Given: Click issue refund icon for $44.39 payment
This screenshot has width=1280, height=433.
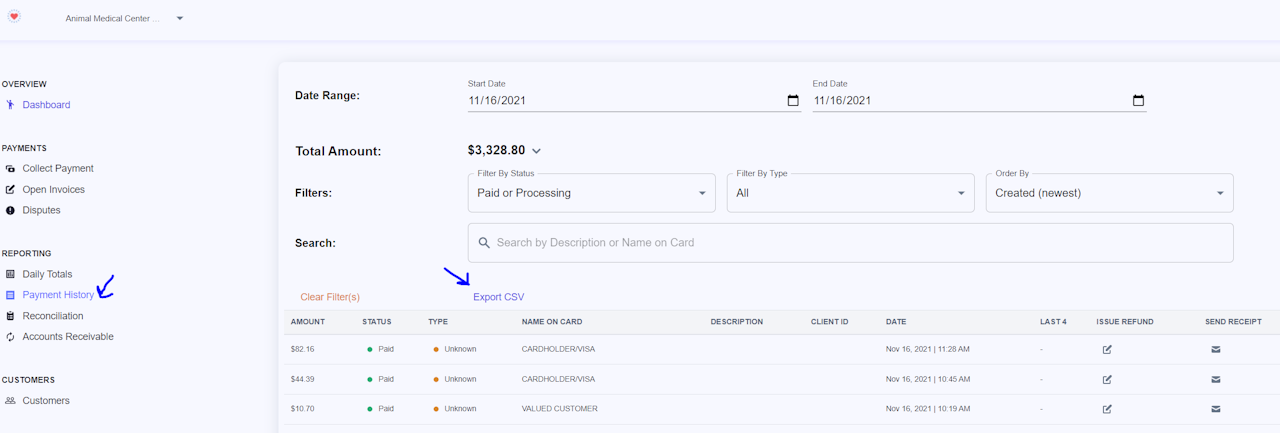Looking at the screenshot, I should pos(1107,380).
